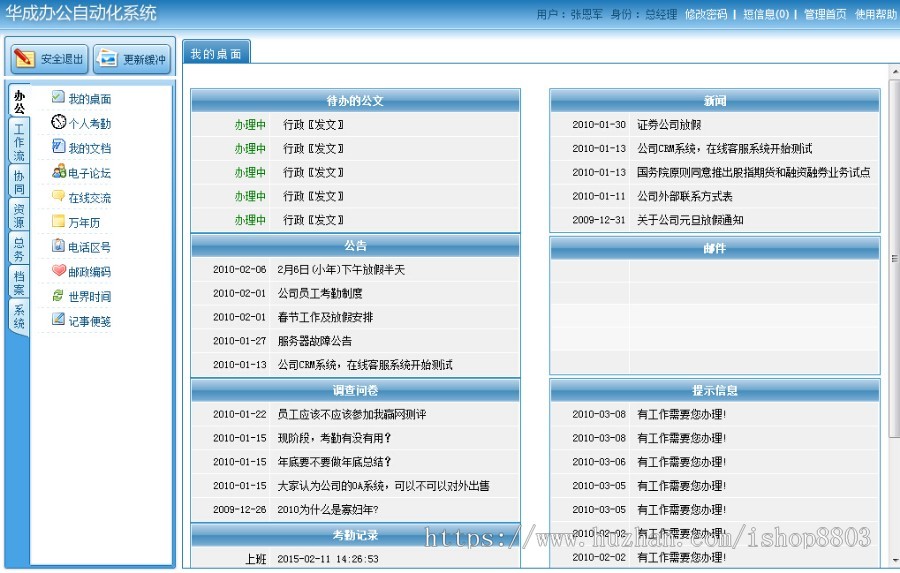Viewport: 900px width, 573px height.
Task: Go to 管理首页 link
Action: pyautogui.click(x=825, y=14)
